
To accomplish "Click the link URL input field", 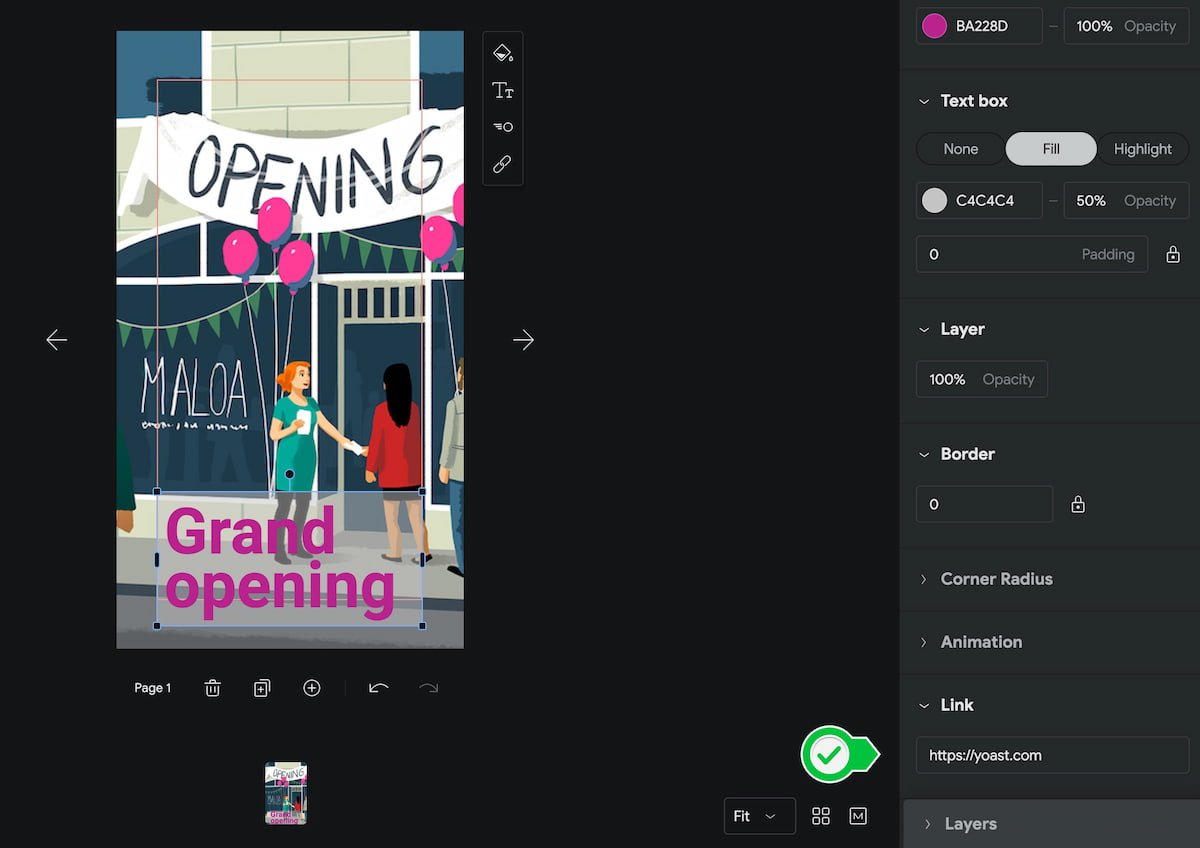I will (x=1052, y=756).
